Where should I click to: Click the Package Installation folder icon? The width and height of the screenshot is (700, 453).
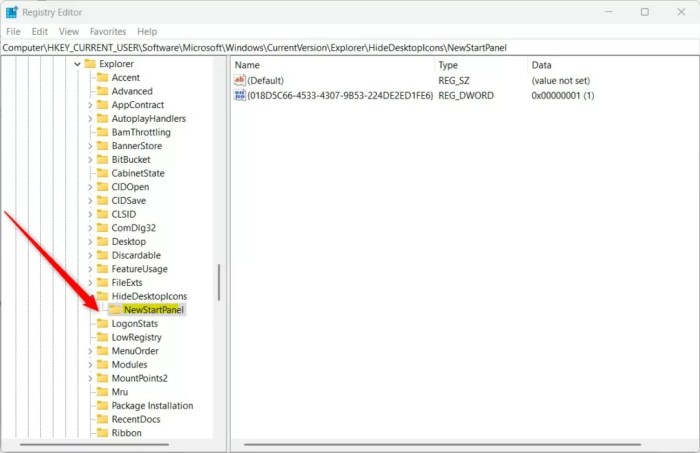[103, 406]
